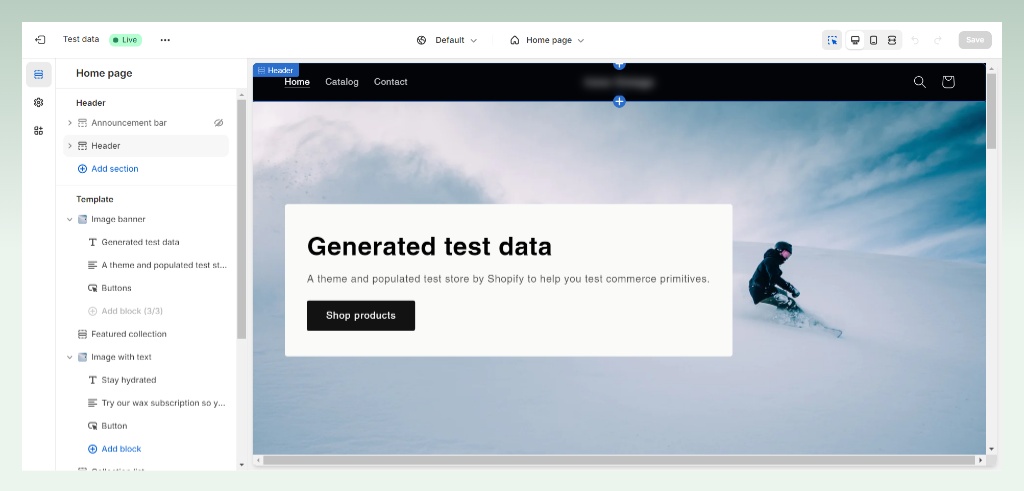Click the sidebar scroll up arrow

tap(241, 95)
